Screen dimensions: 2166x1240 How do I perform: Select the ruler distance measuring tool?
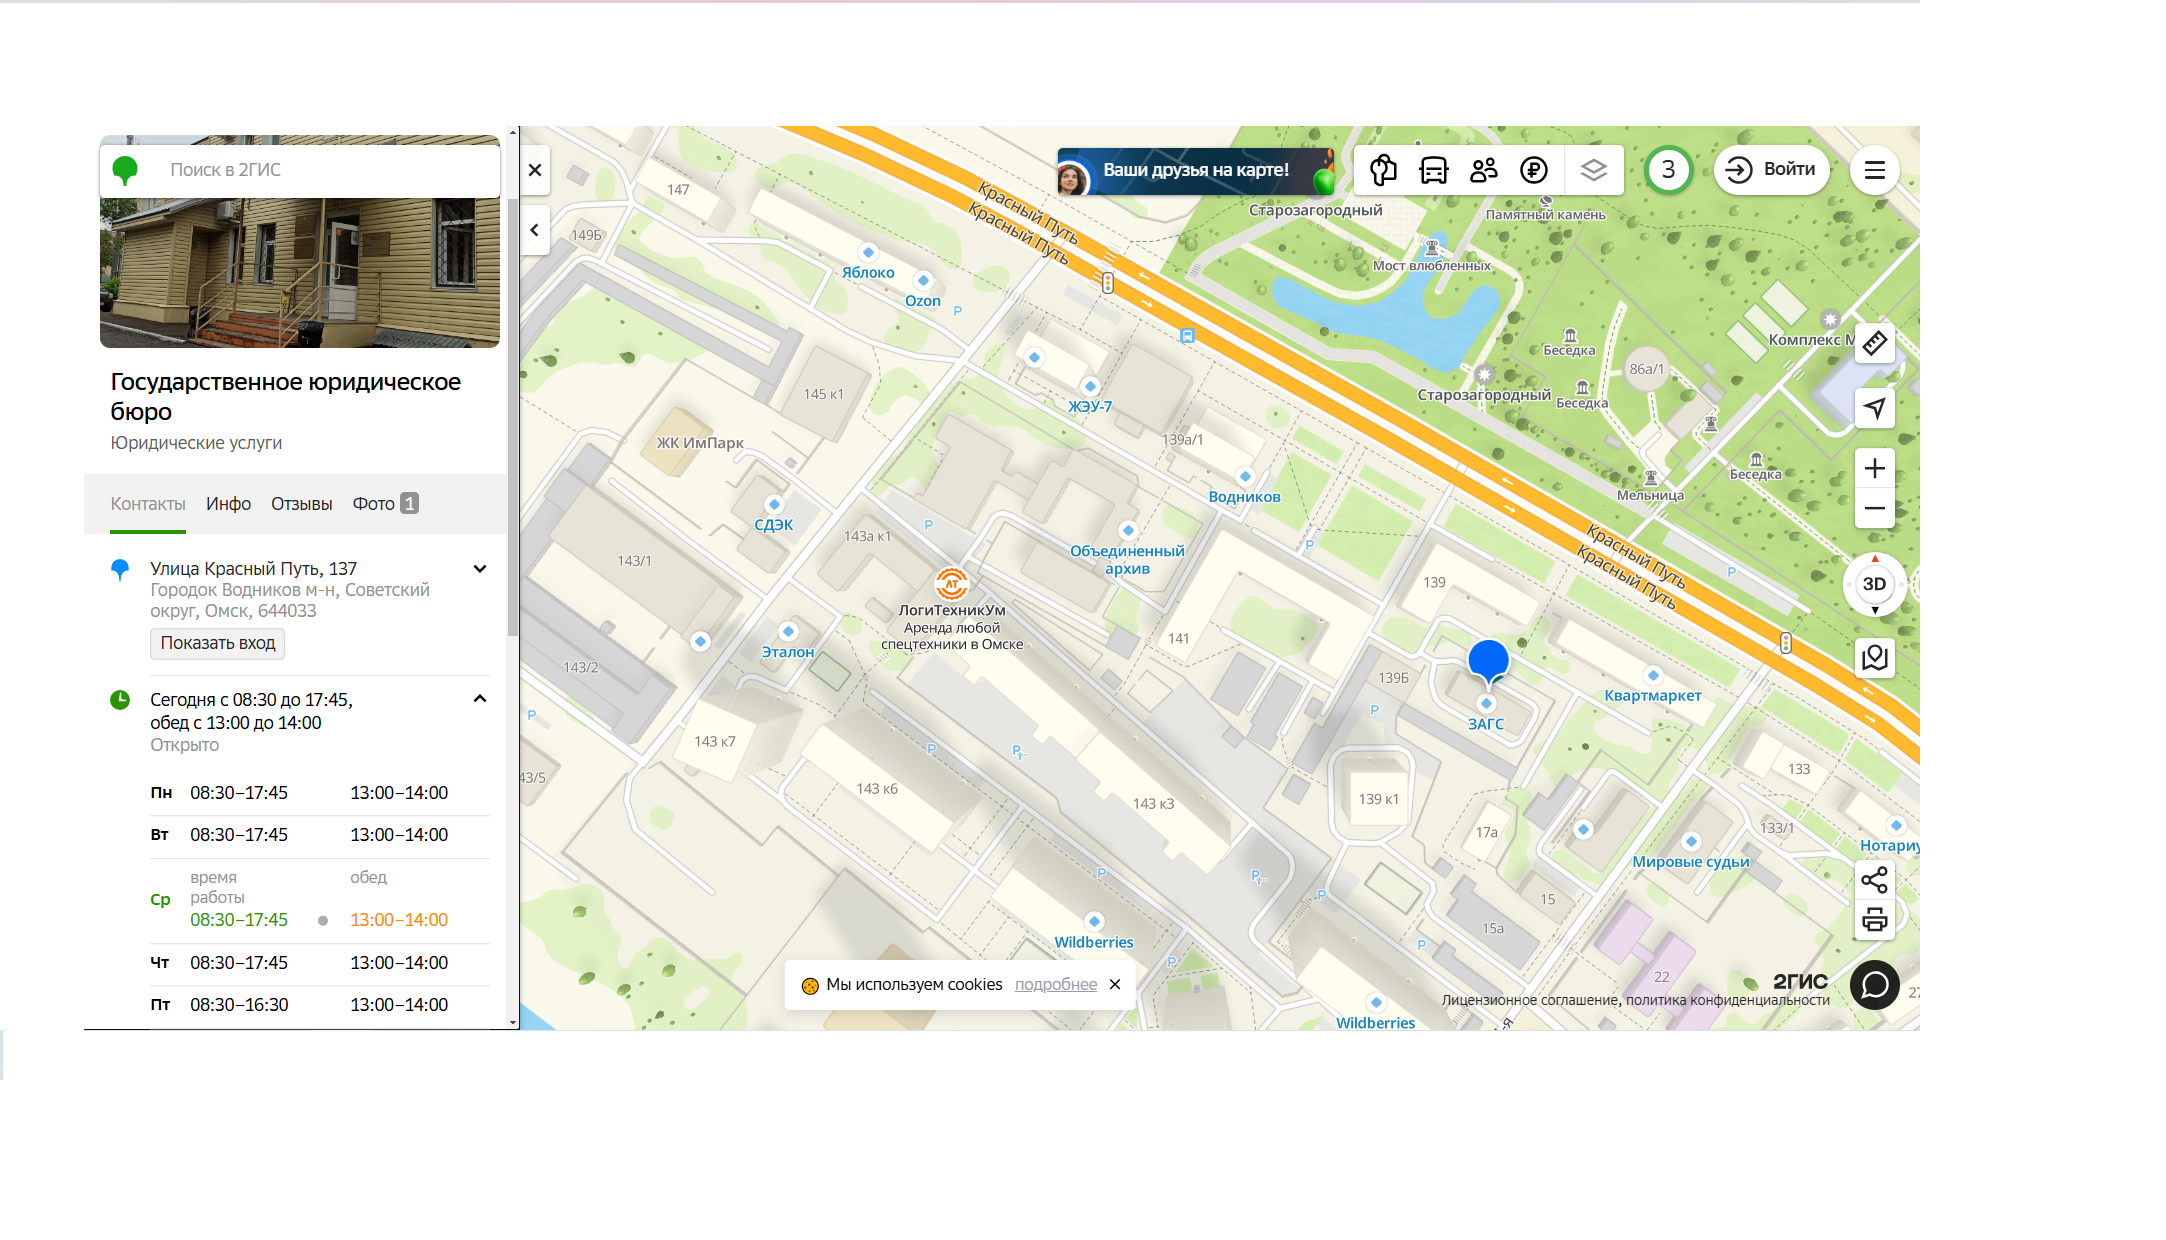[1875, 344]
